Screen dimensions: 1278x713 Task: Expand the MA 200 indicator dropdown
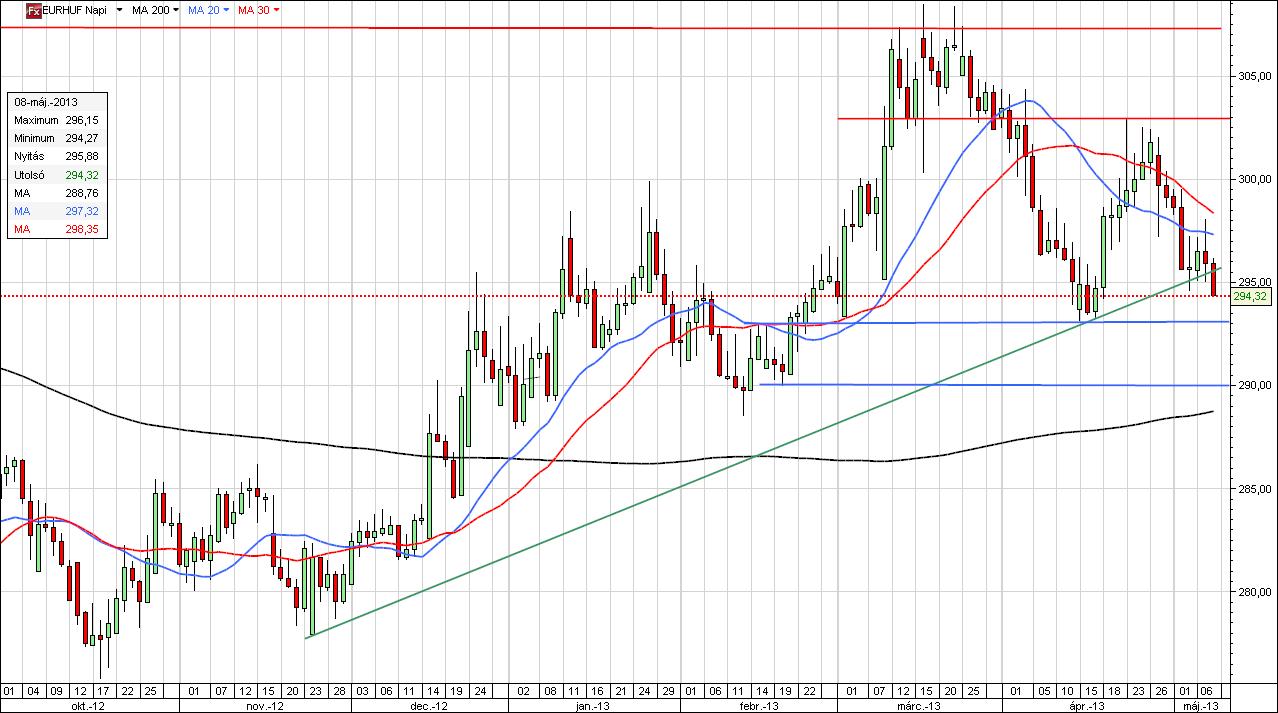pos(177,10)
